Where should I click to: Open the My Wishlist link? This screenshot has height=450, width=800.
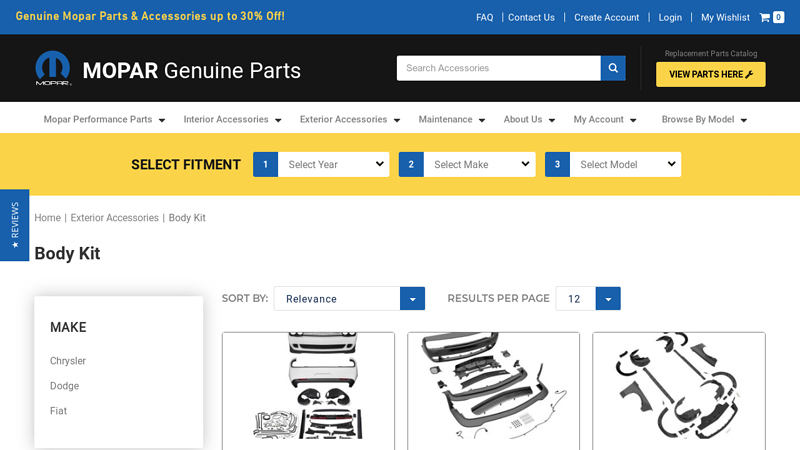tap(725, 17)
